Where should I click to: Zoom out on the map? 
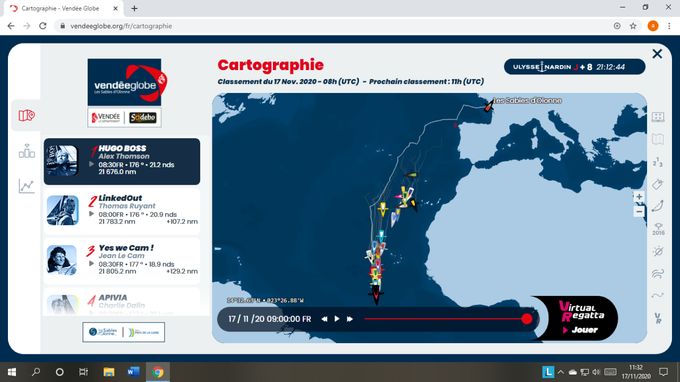[x=639, y=212]
